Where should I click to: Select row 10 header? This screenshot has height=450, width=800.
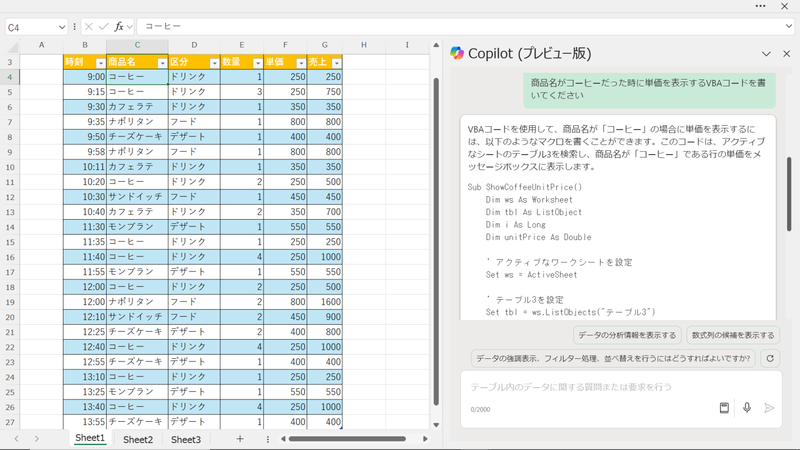click(x=10, y=167)
